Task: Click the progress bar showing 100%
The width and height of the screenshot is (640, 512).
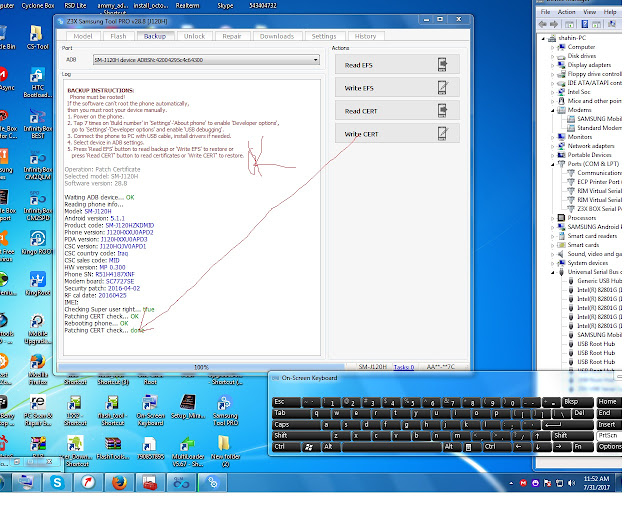Action: coord(201,367)
